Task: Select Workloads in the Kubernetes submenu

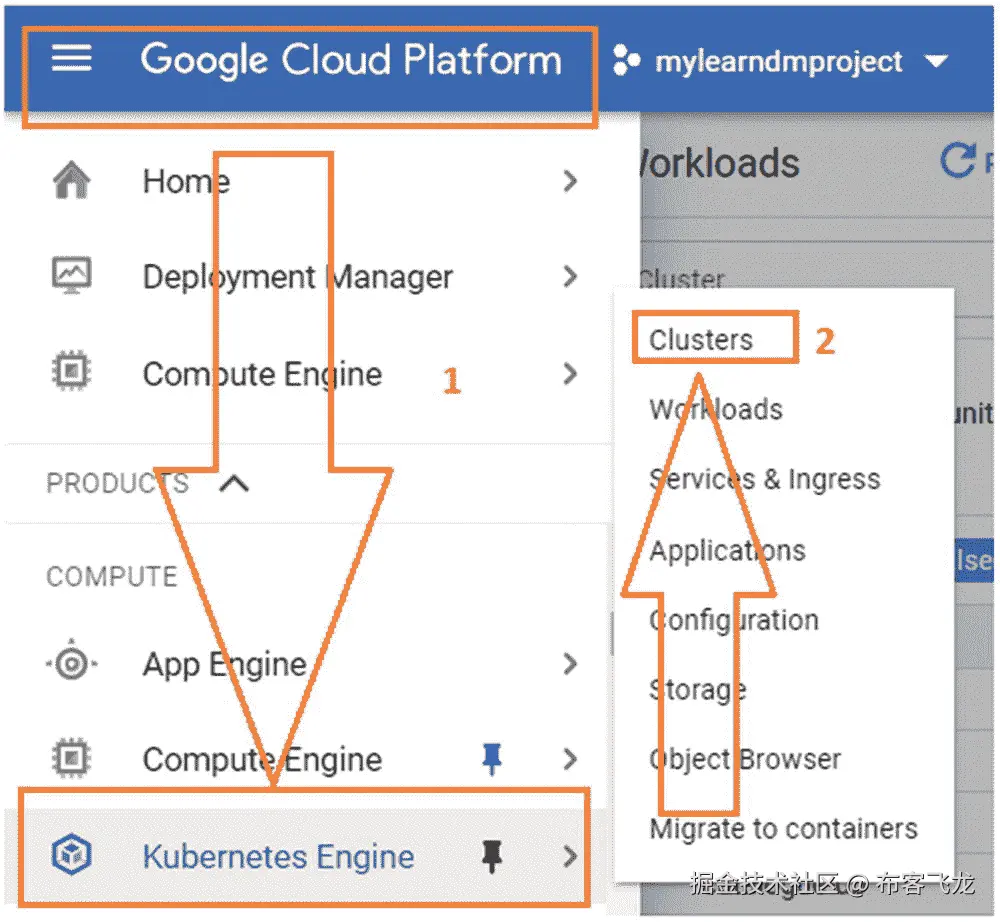Action: (716, 409)
